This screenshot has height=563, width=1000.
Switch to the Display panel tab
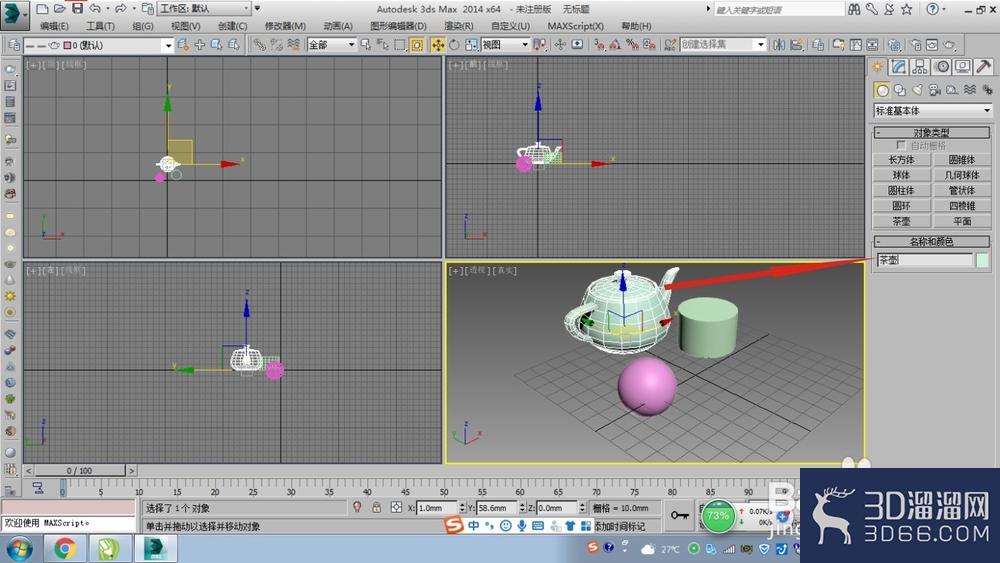[x=962, y=66]
